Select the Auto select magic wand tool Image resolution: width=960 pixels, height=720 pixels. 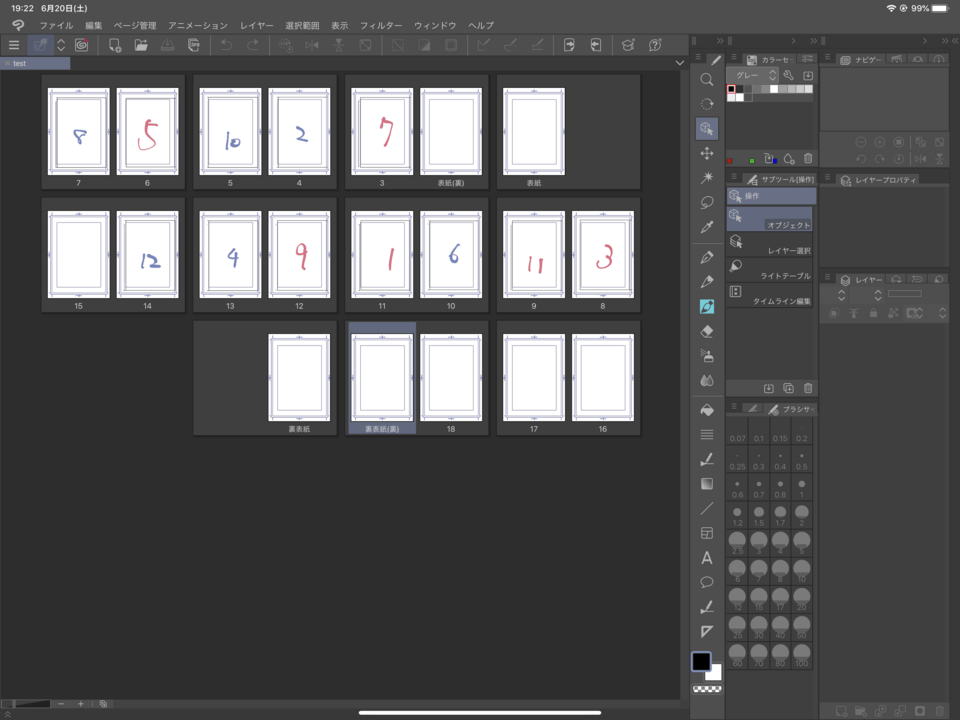[707, 178]
